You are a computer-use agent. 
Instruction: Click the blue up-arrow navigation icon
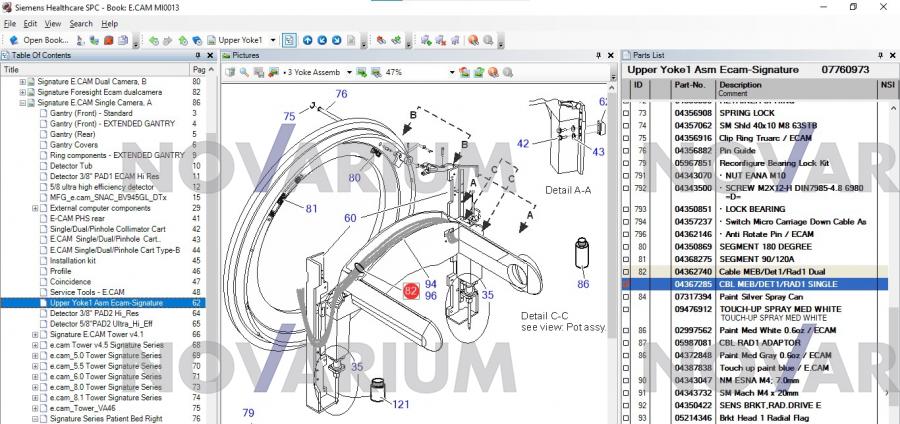pyautogui.click(x=308, y=41)
